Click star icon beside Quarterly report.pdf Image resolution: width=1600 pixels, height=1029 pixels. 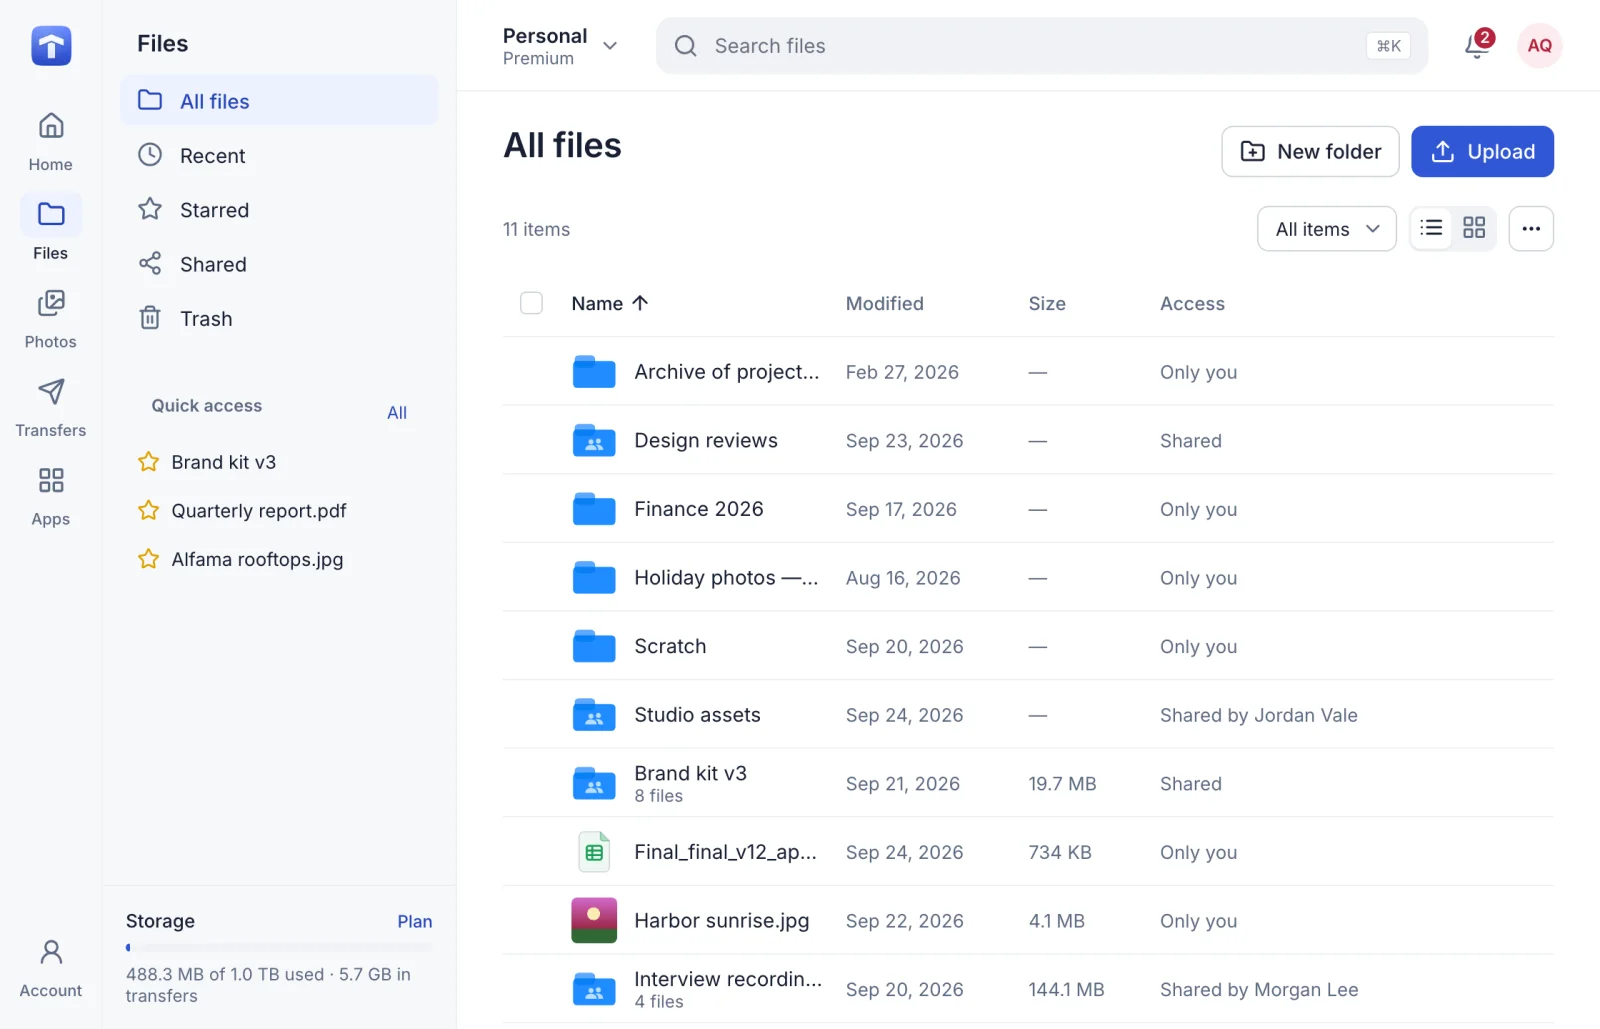[149, 511]
